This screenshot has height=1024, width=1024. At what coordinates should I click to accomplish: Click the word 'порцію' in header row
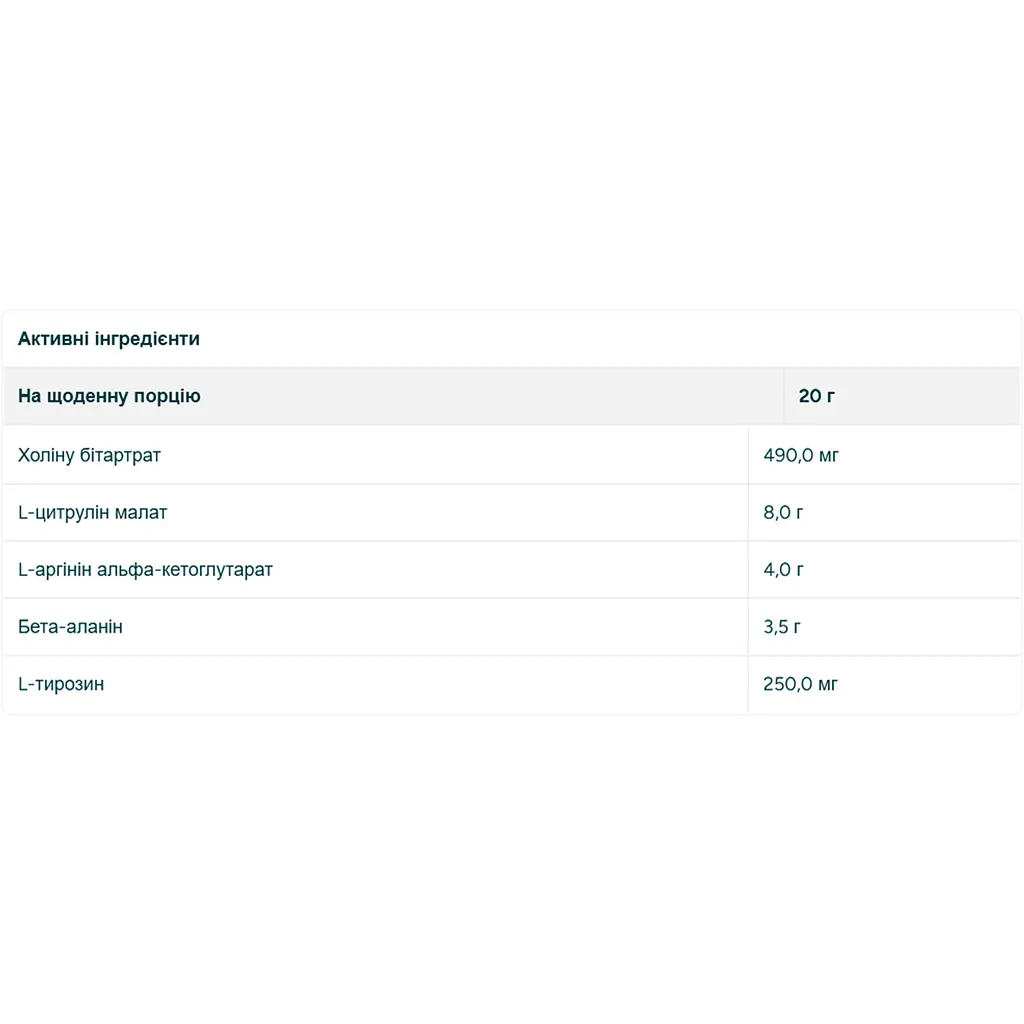point(167,396)
